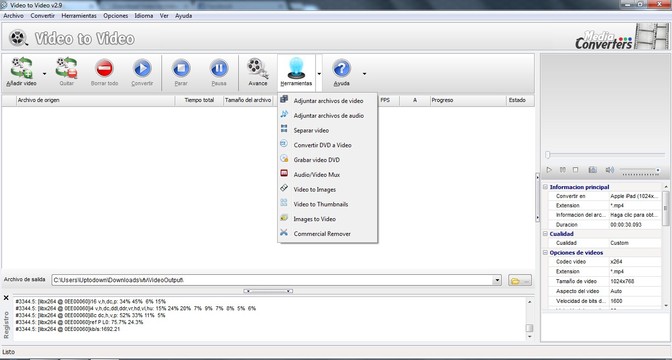Expand the Añadir video dropdown arrow
Viewport: 672px width, 360px height.
pos(44,73)
